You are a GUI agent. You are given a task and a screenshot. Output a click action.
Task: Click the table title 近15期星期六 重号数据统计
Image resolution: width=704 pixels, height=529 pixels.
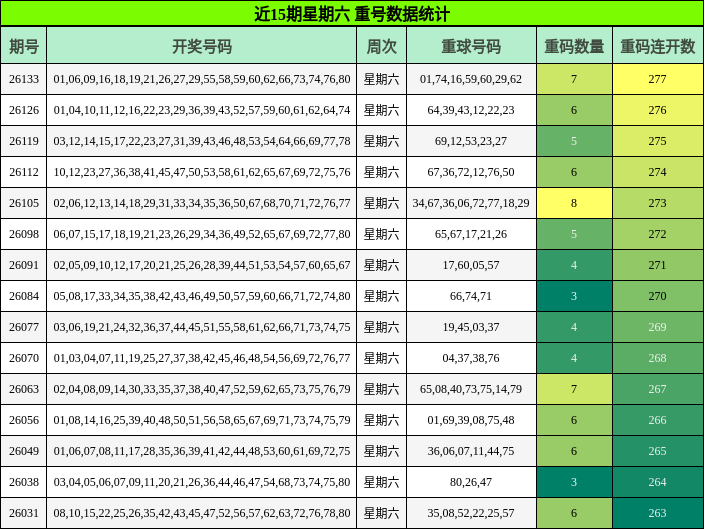pos(352,13)
